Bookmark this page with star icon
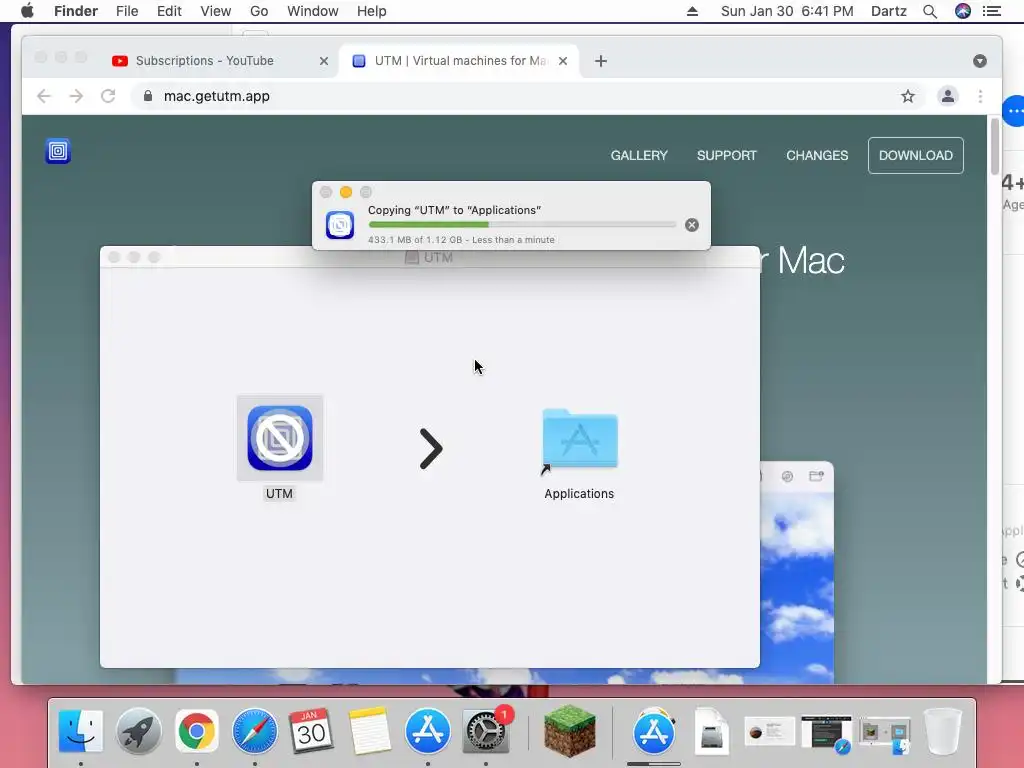This screenshot has width=1024, height=768. click(x=908, y=97)
